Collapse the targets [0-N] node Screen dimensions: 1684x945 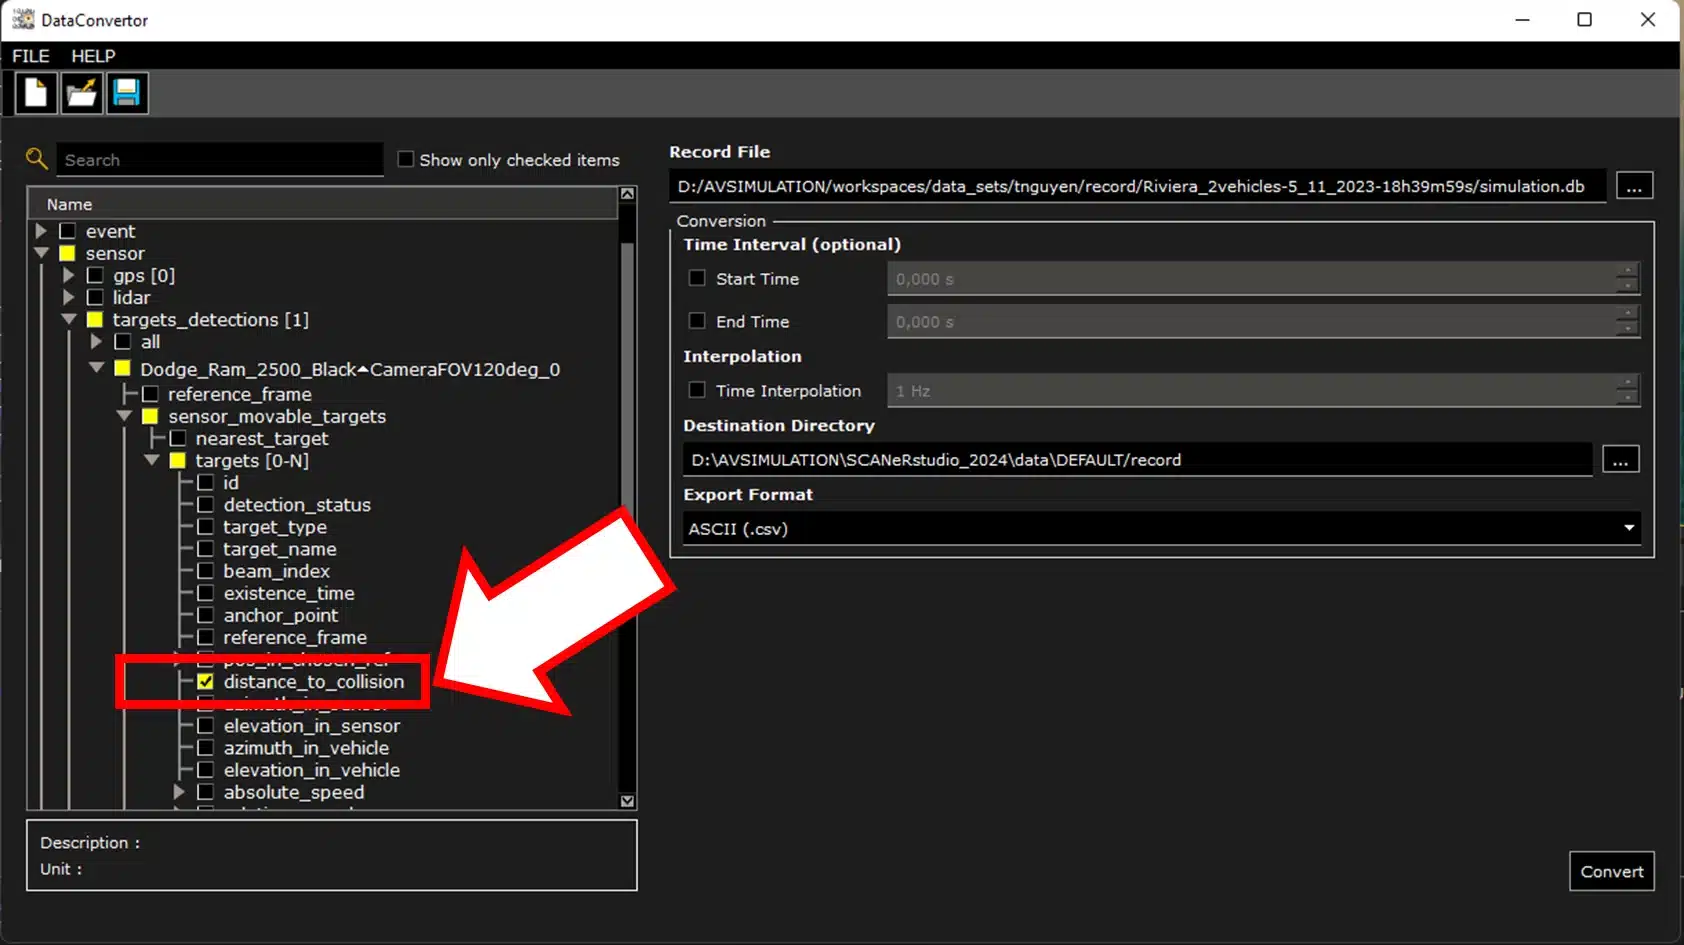[152, 460]
